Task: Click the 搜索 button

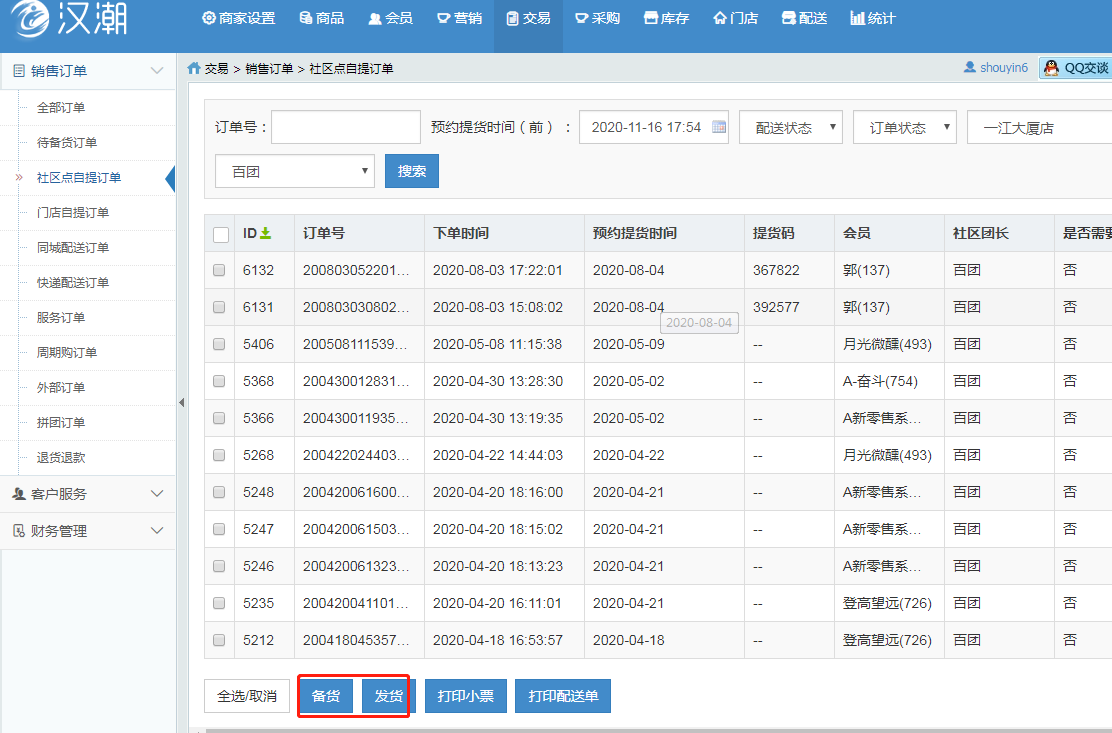Action: (411, 171)
